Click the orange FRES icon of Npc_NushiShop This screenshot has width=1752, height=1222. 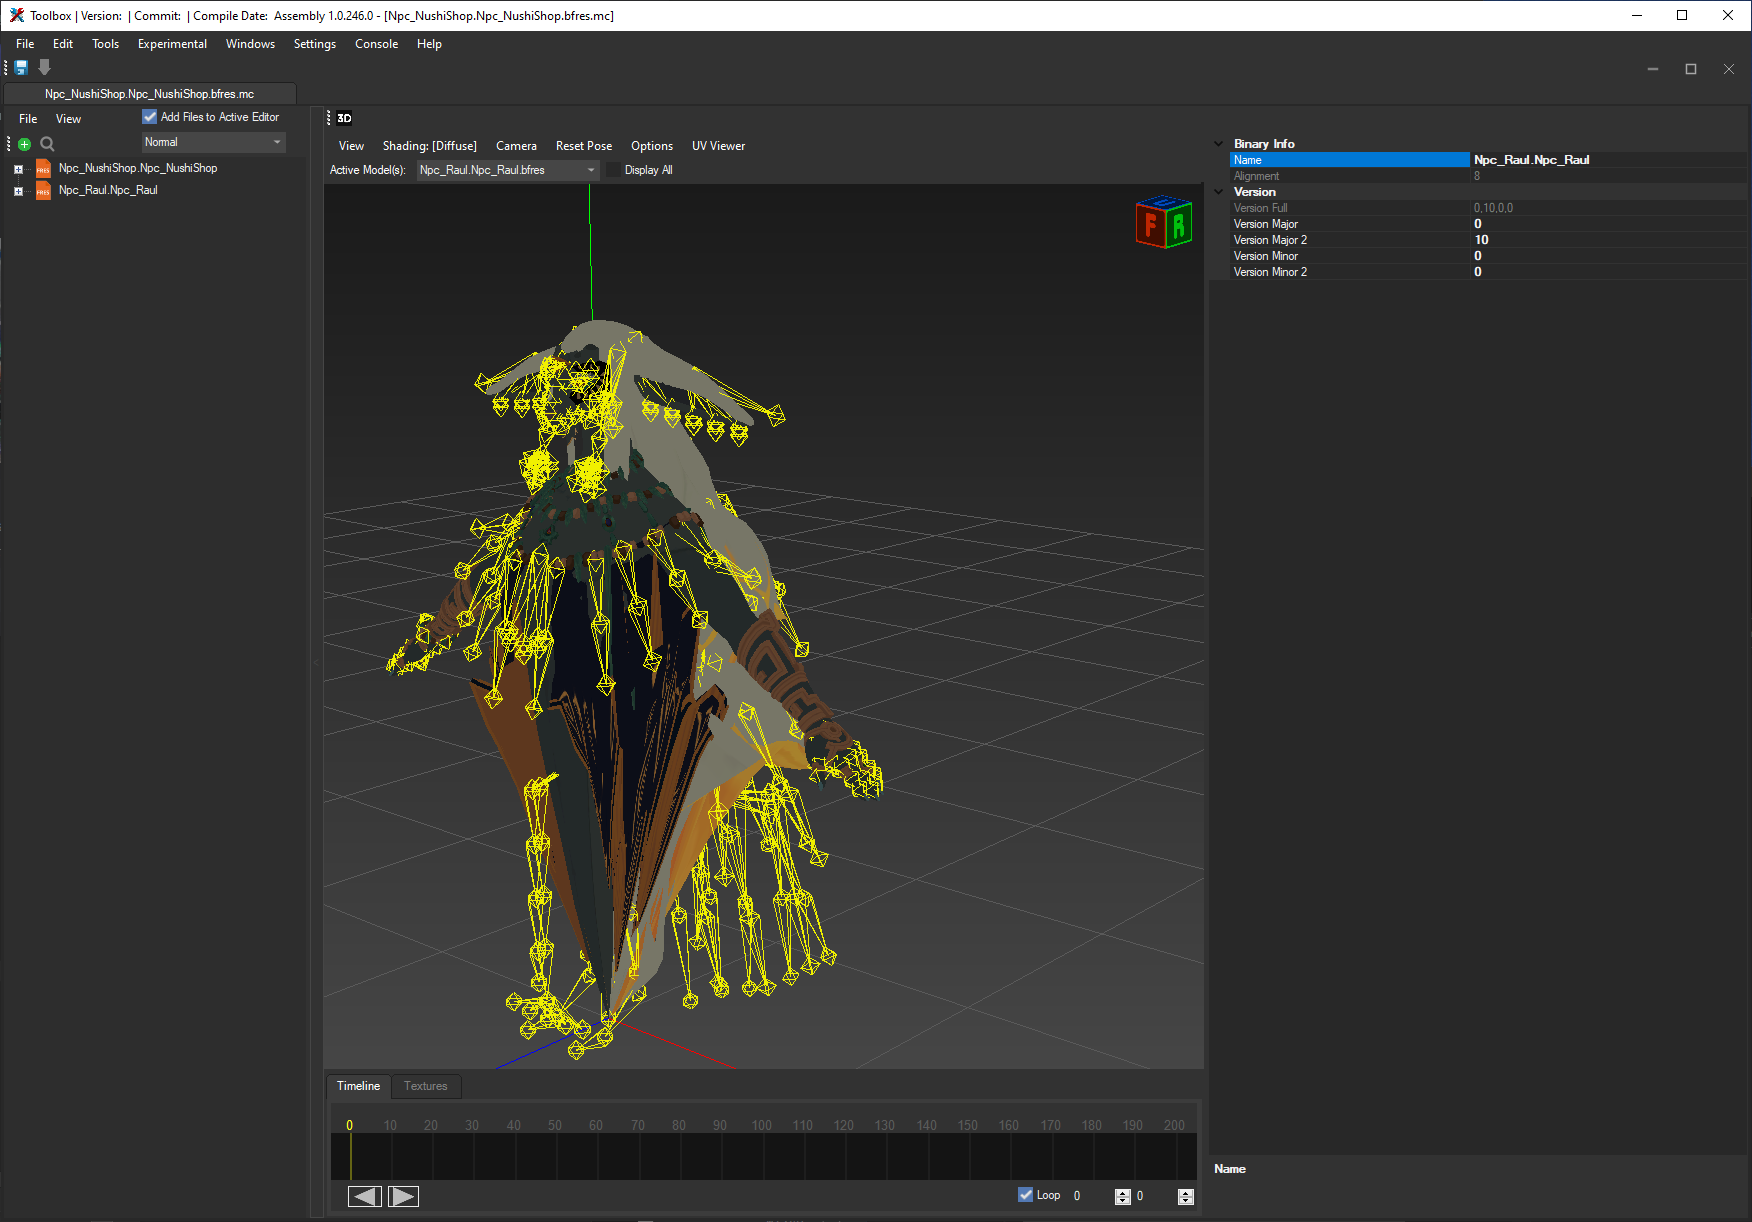pos(43,169)
